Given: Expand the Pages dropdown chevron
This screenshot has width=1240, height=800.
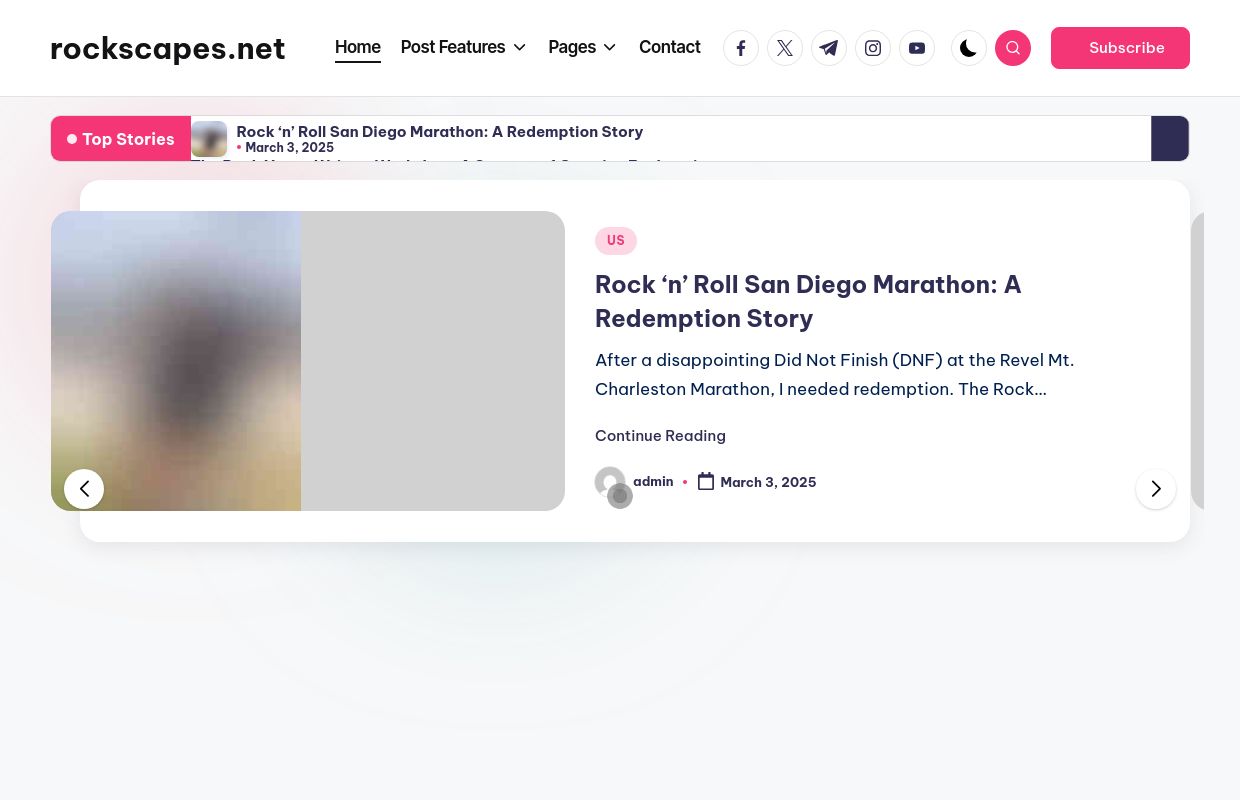Looking at the screenshot, I should 609,48.
